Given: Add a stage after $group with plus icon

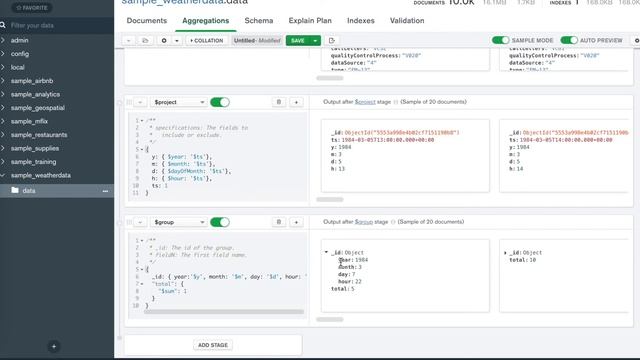Looking at the screenshot, I should pyautogui.click(x=296, y=222).
